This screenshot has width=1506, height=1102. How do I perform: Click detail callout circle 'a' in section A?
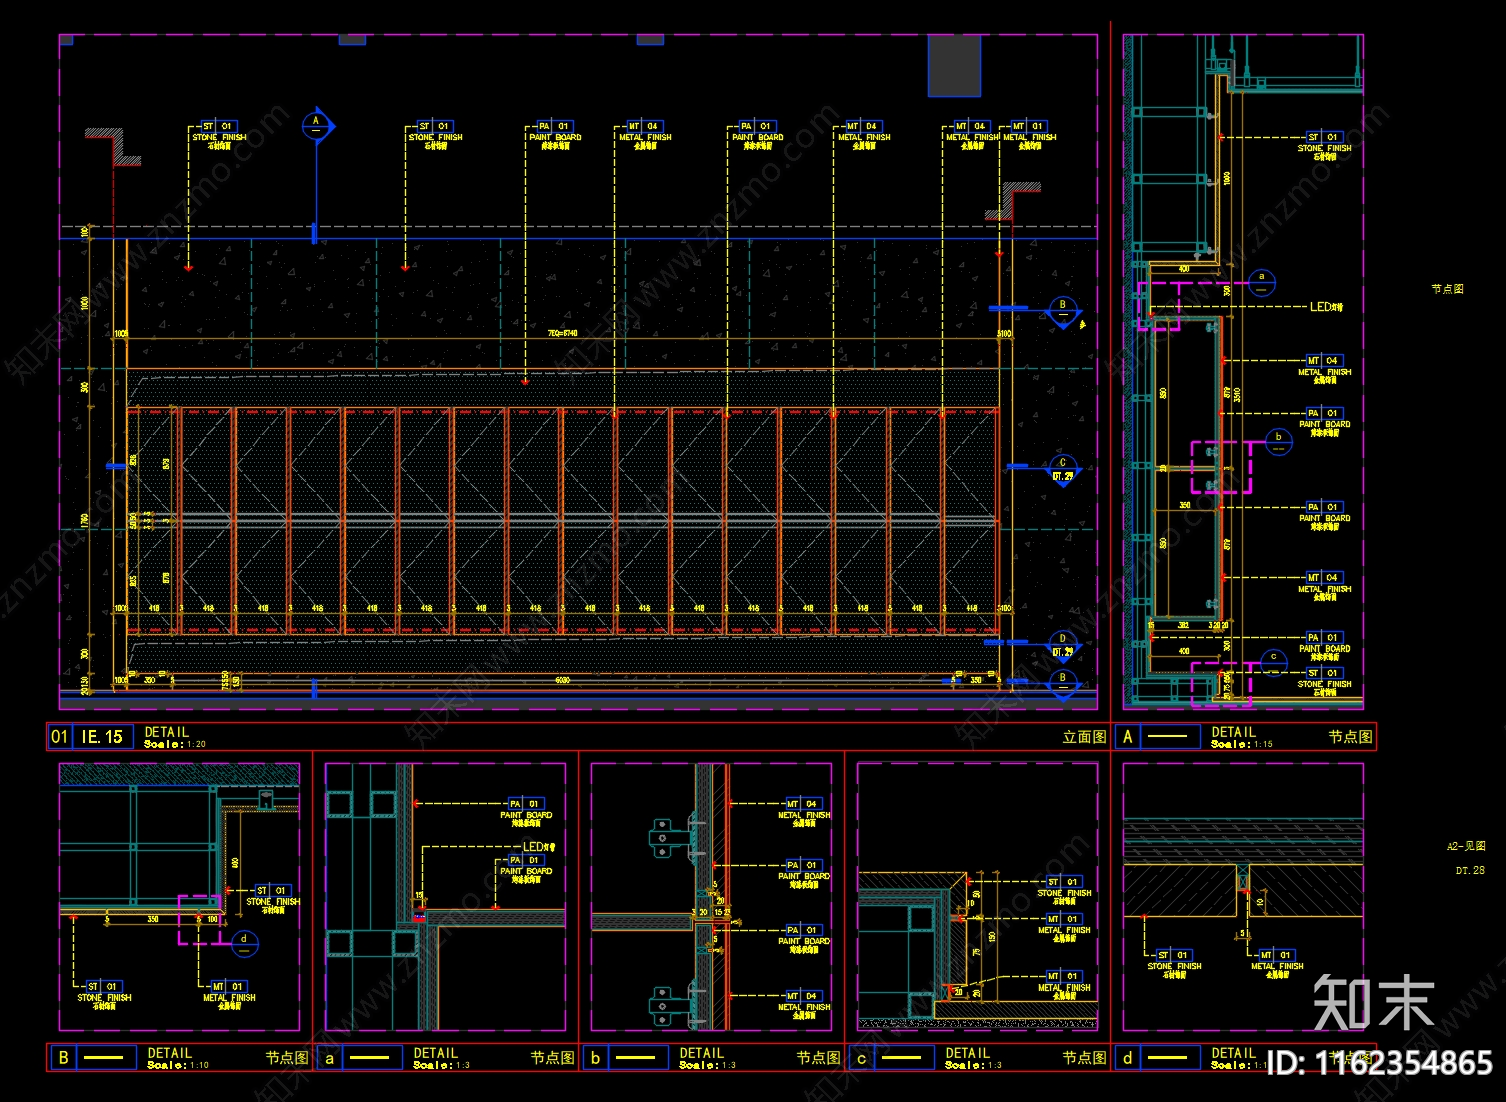(x=1262, y=283)
